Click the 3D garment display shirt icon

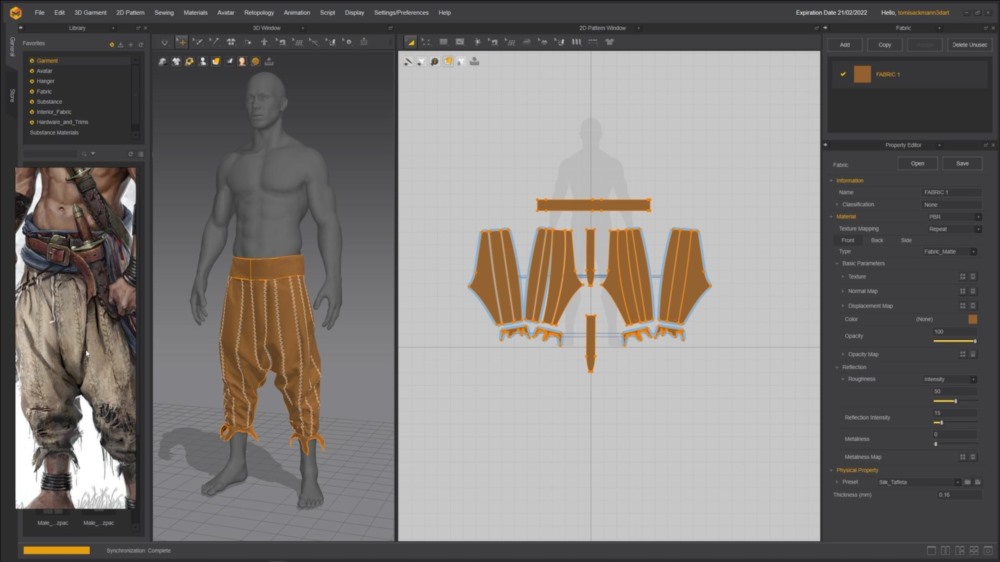pyautogui.click(x=176, y=62)
